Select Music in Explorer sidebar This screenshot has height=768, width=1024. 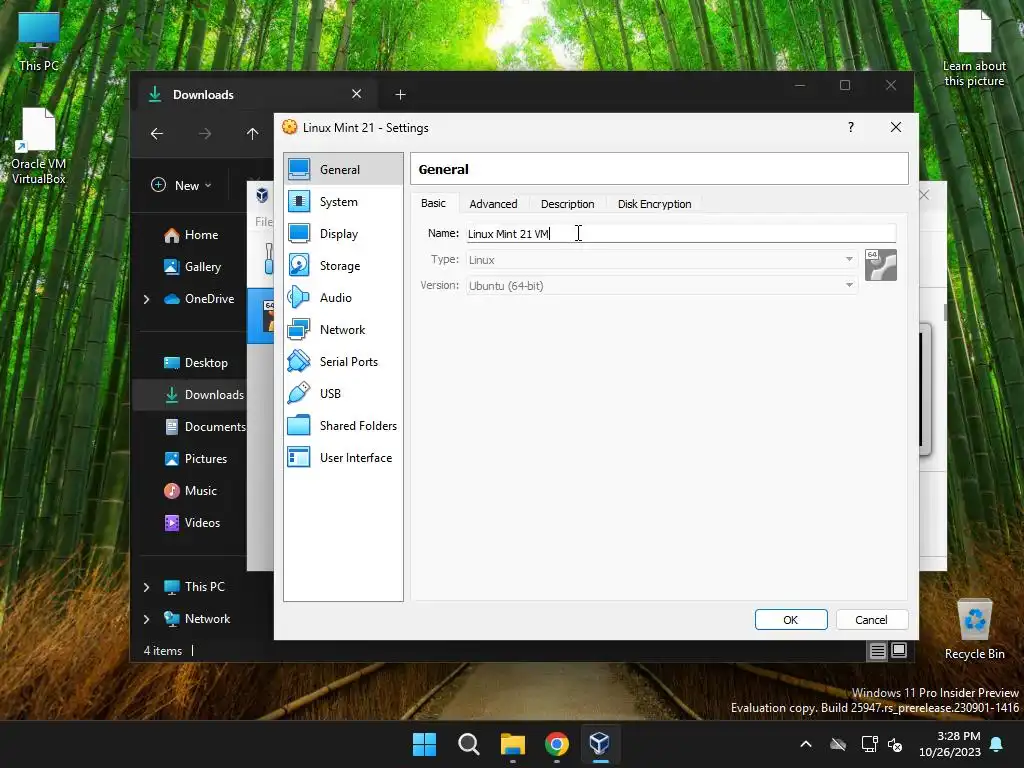[x=191, y=490]
